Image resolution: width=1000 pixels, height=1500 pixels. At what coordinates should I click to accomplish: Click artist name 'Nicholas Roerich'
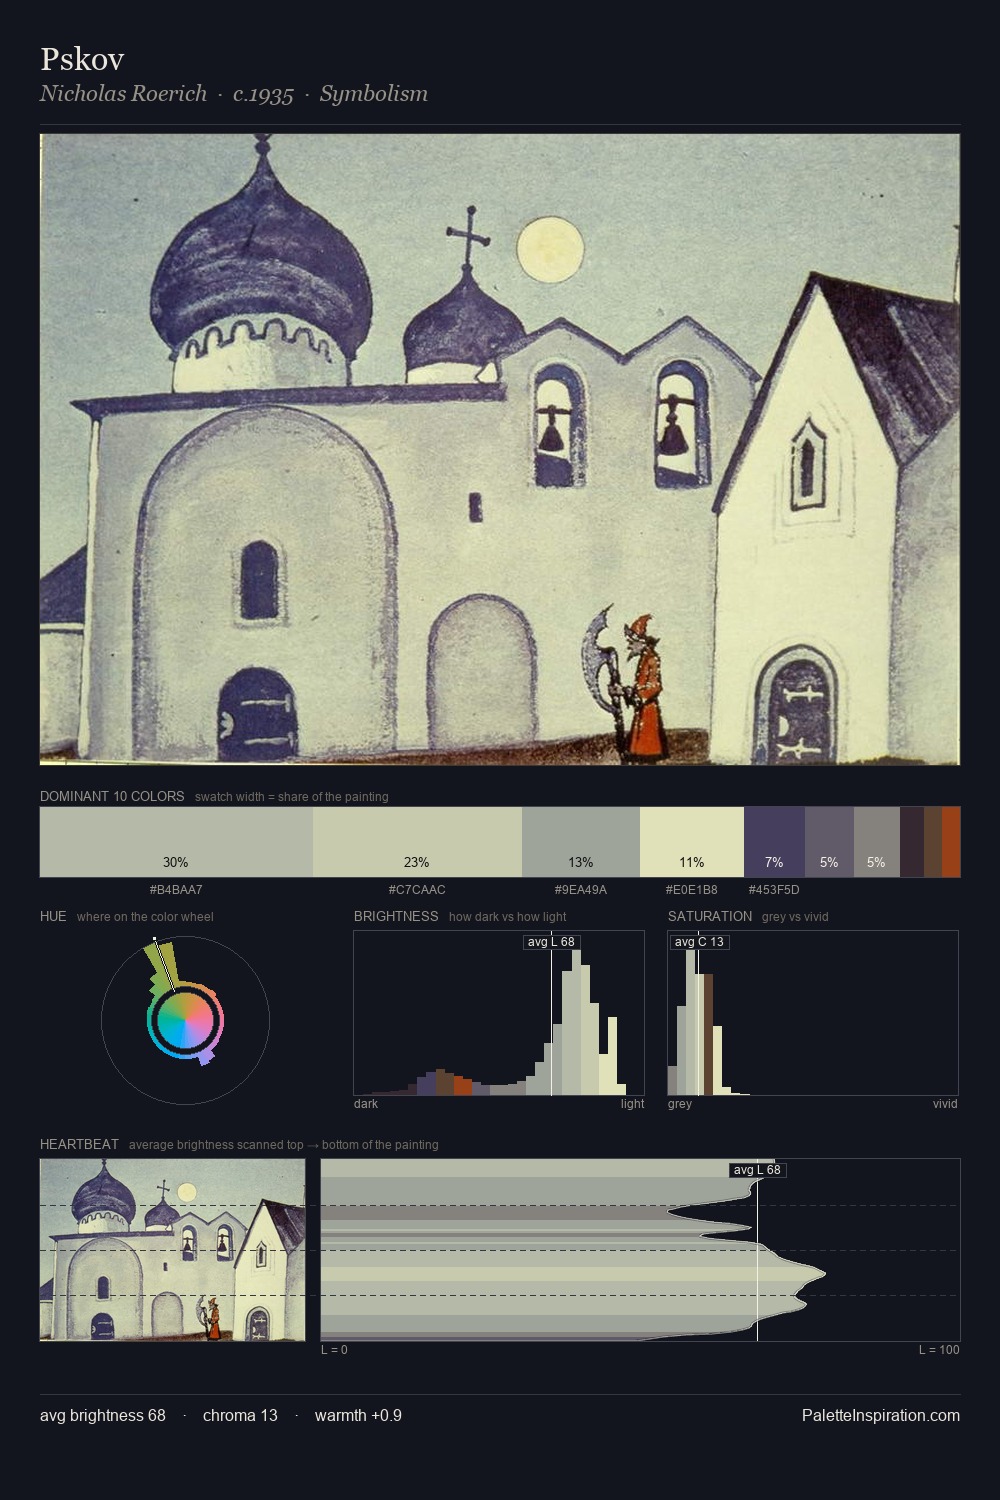[123, 94]
